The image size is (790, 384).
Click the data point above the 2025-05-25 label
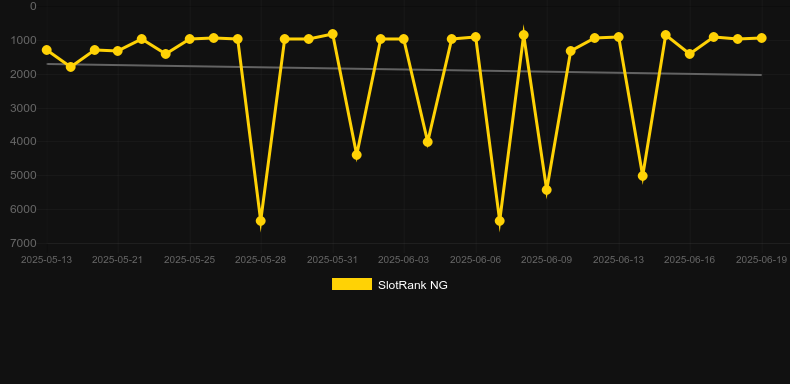click(x=189, y=39)
